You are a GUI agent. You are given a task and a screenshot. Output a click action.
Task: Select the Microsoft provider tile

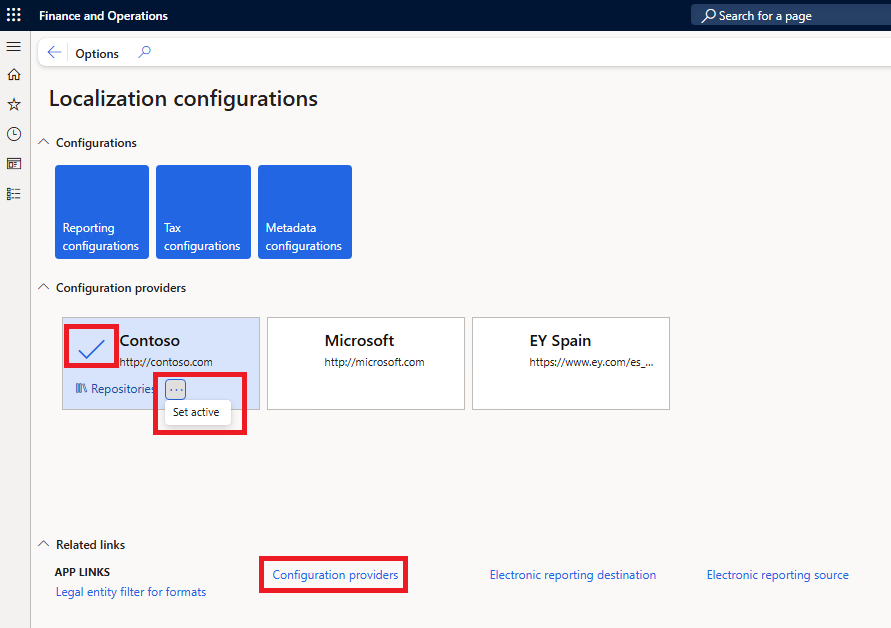(365, 363)
